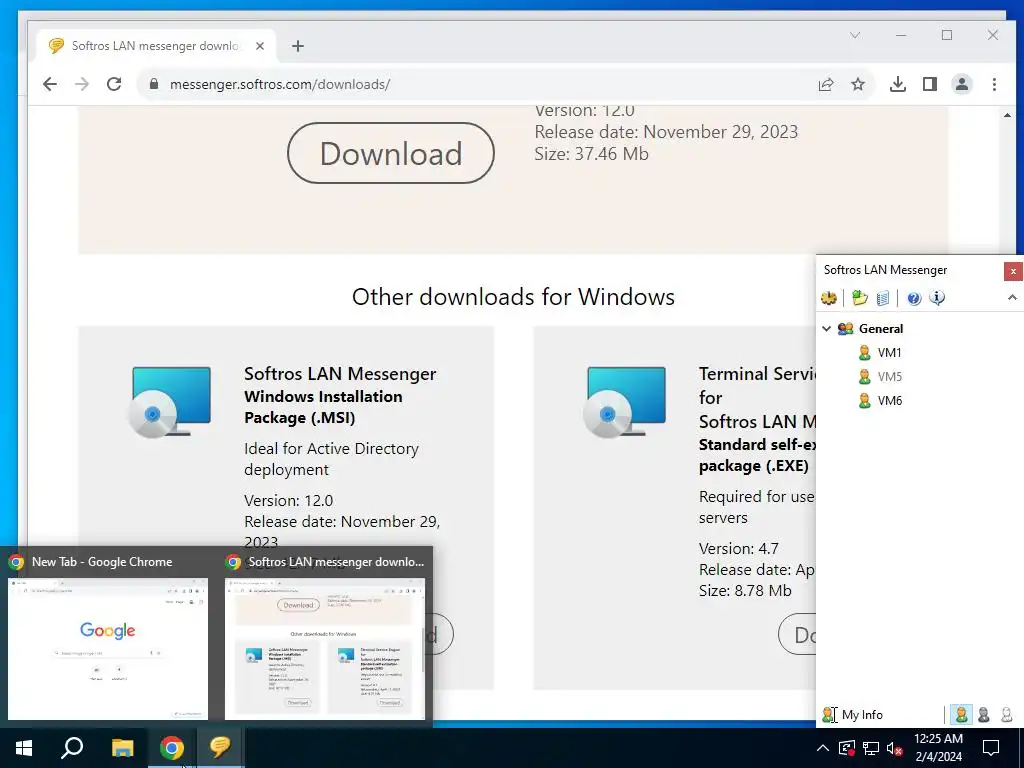This screenshot has height=768, width=1024.
Task: Open Windows taskbar search
Action: 72,748
